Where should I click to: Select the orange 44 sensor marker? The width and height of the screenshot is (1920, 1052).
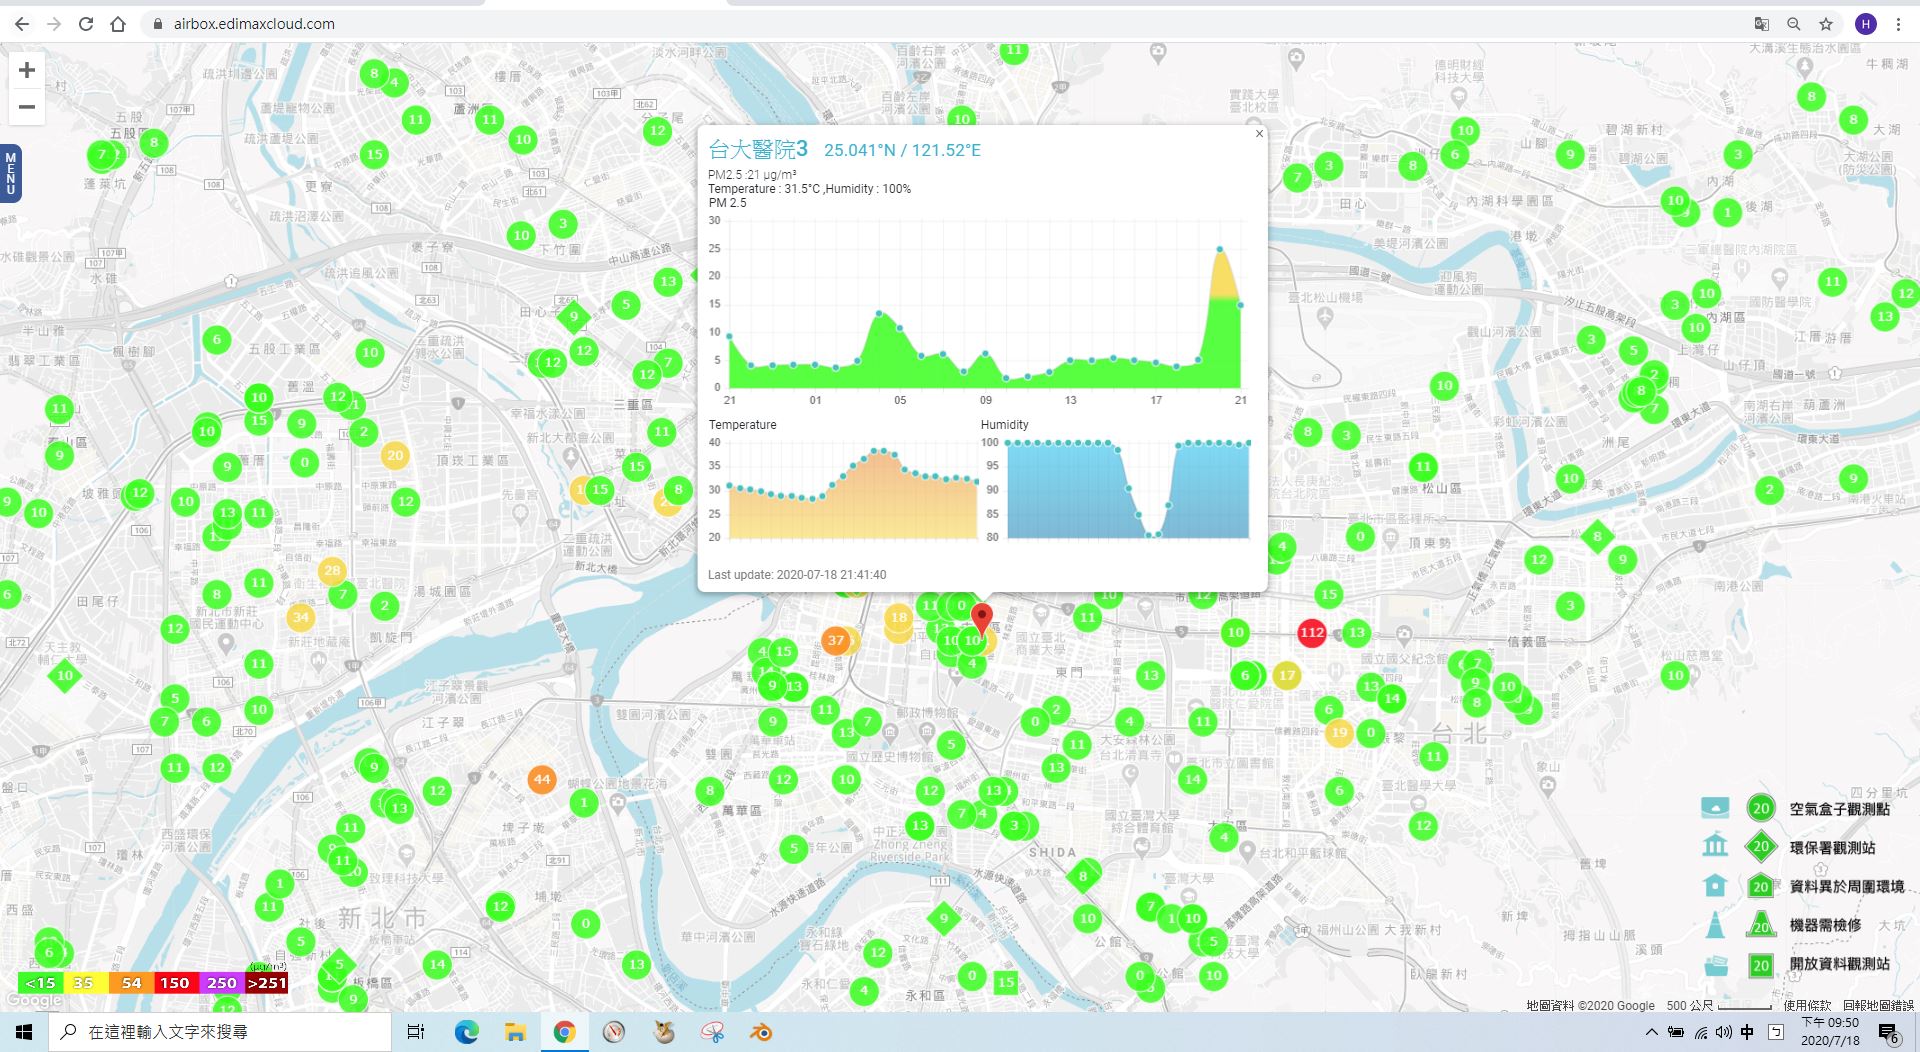(x=542, y=779)
